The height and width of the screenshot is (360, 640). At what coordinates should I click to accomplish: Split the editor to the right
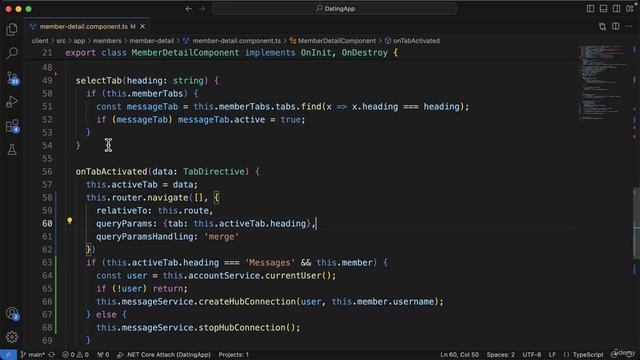click(616, 27)
